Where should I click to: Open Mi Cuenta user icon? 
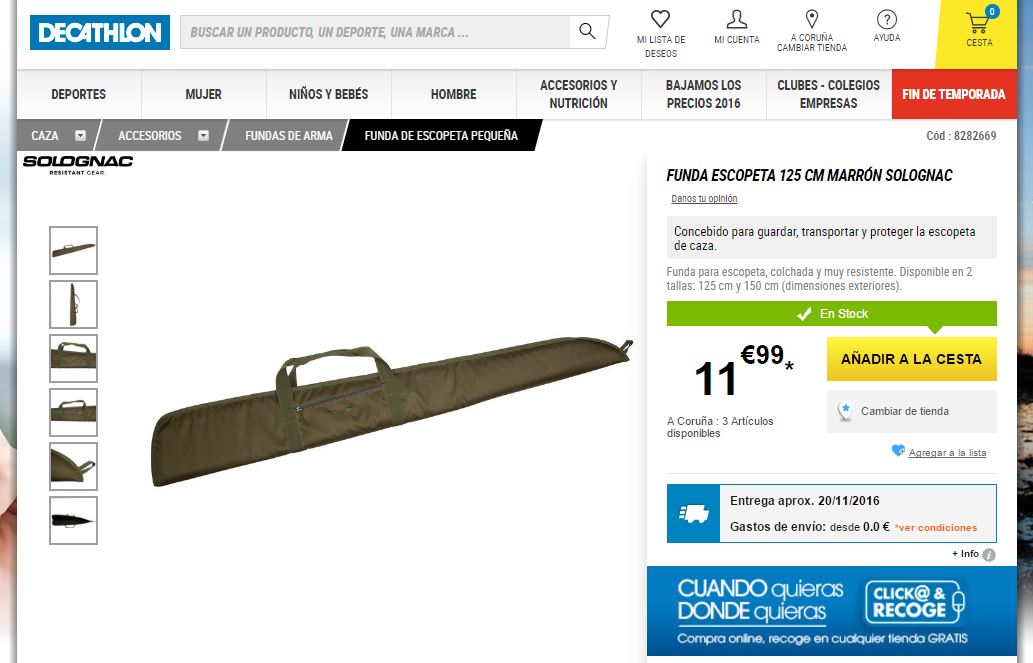[737, 19]
